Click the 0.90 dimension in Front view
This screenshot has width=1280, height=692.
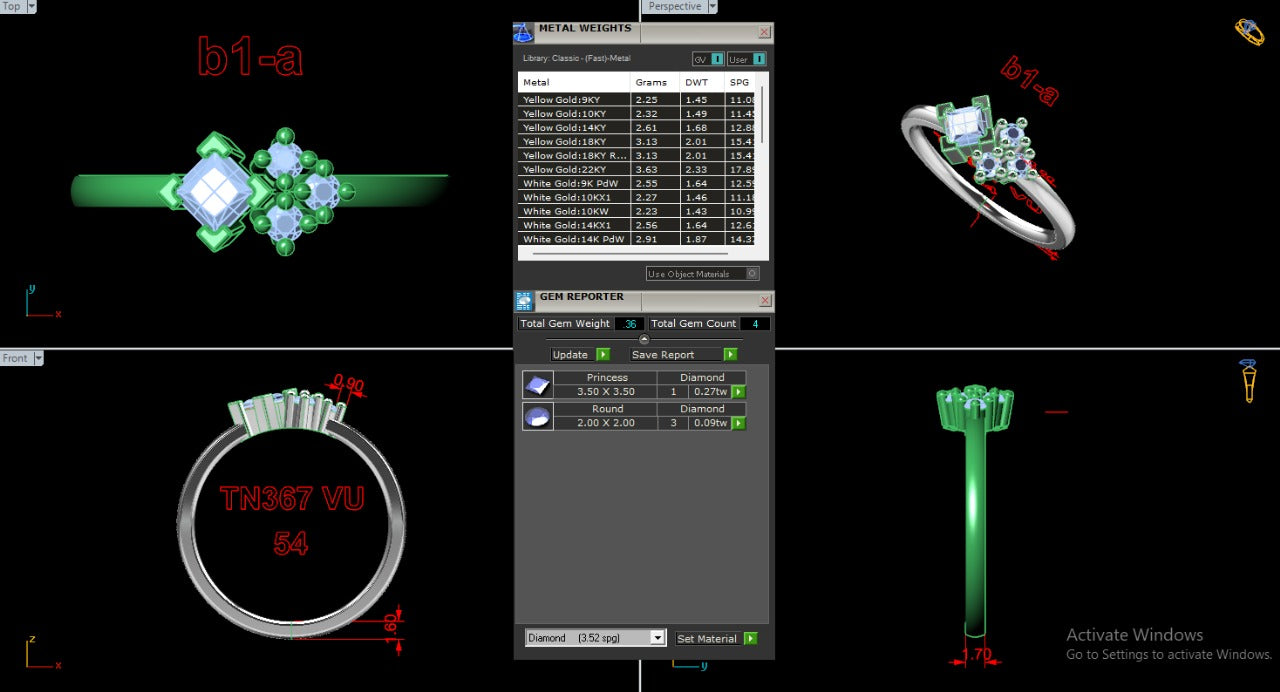347,383
